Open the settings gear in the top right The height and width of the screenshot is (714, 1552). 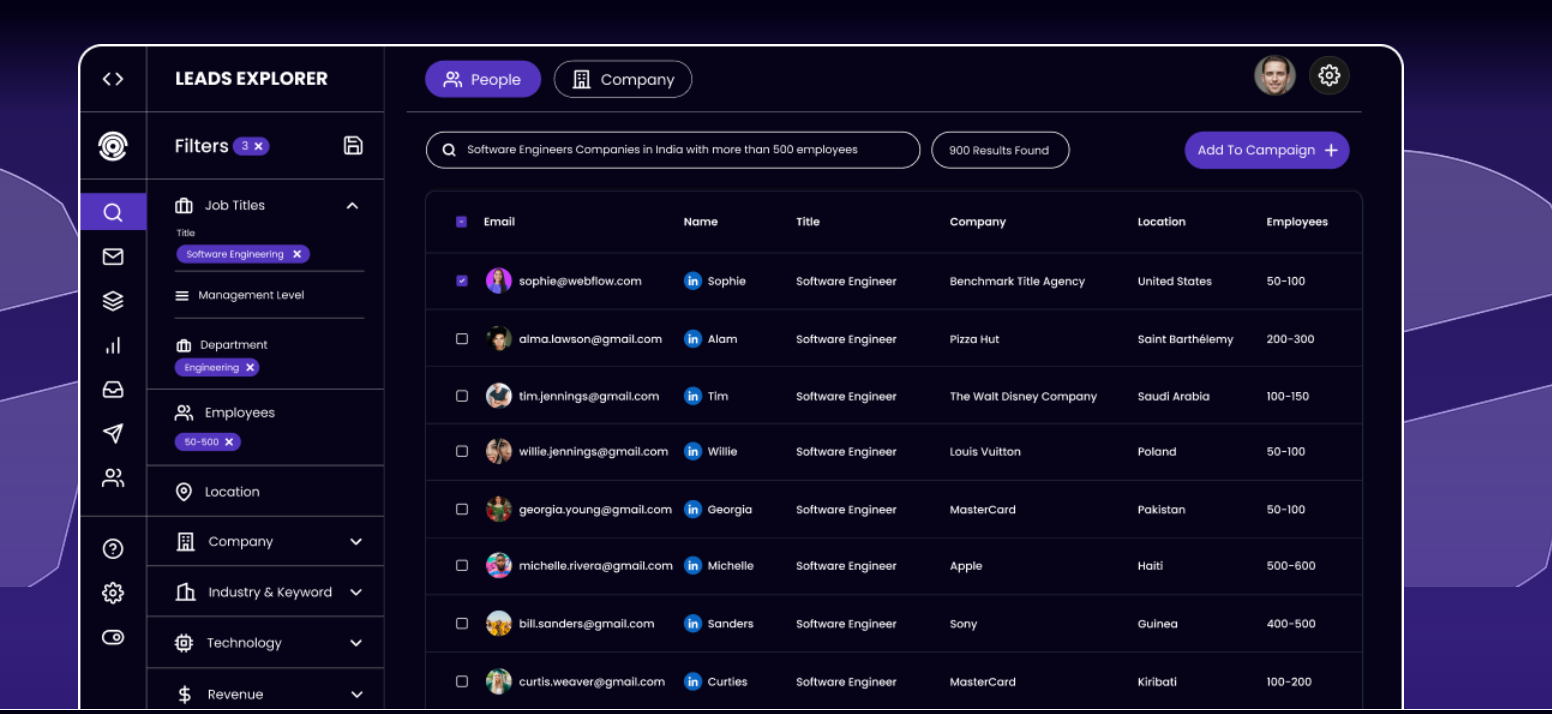coord(1329,75)
